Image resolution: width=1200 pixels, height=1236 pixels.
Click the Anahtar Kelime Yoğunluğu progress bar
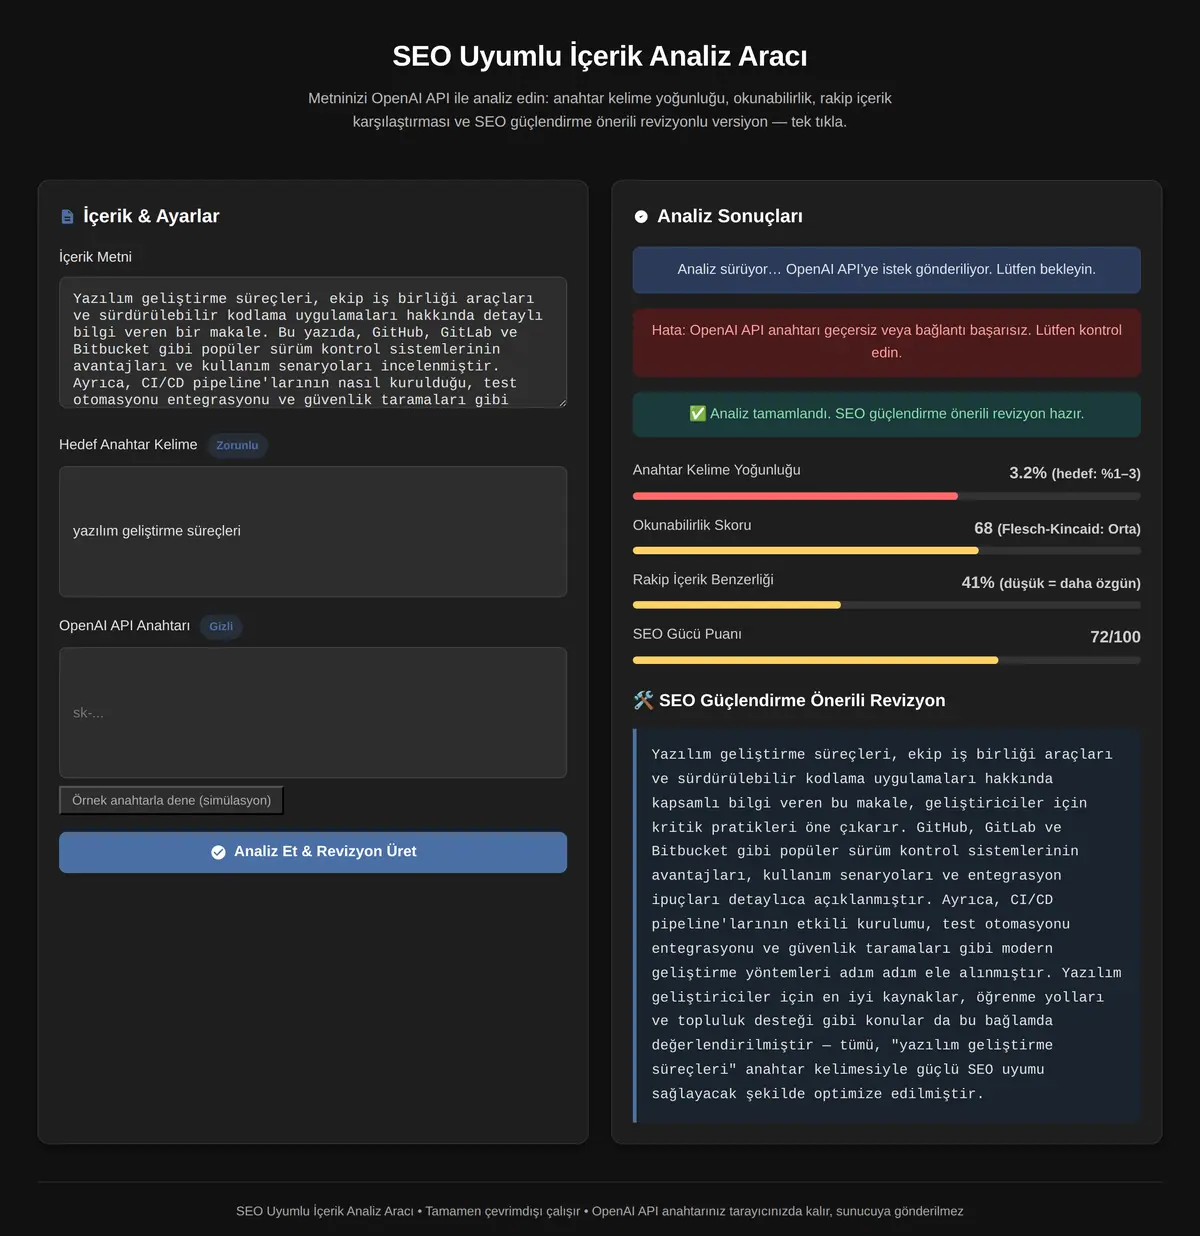tap(886, 496)
